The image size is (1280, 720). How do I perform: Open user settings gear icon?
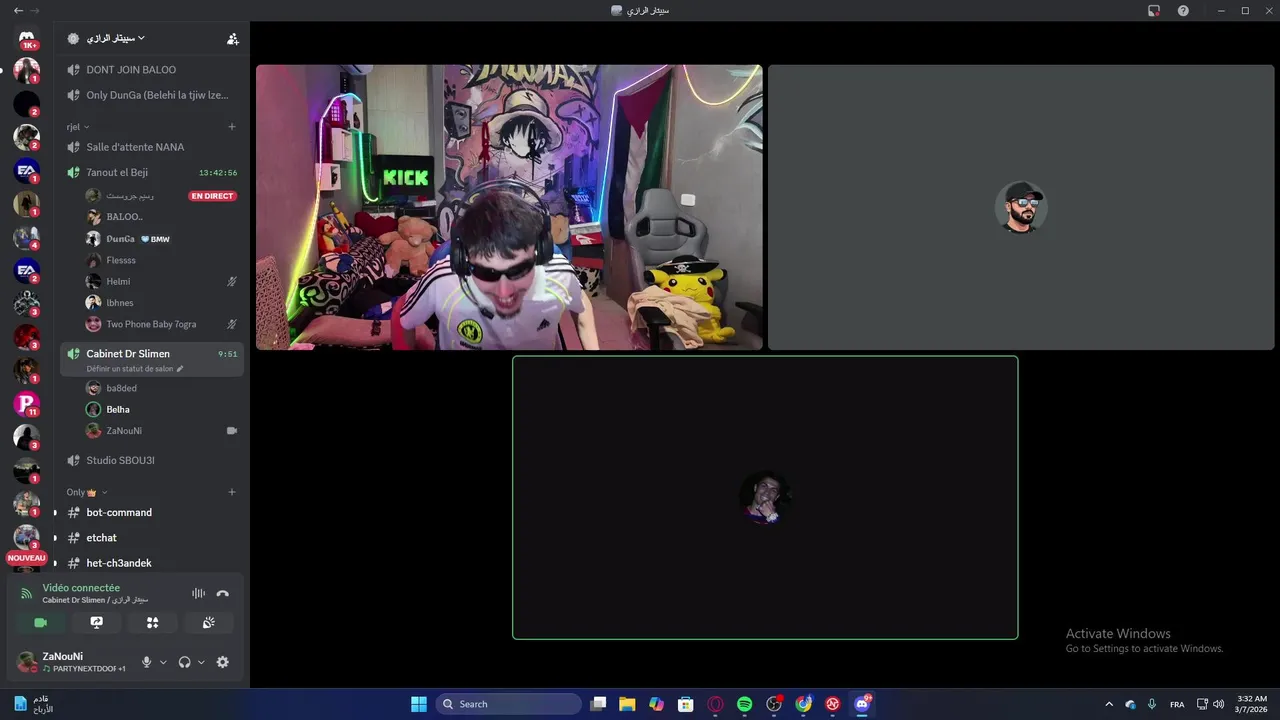coord(222,662)
